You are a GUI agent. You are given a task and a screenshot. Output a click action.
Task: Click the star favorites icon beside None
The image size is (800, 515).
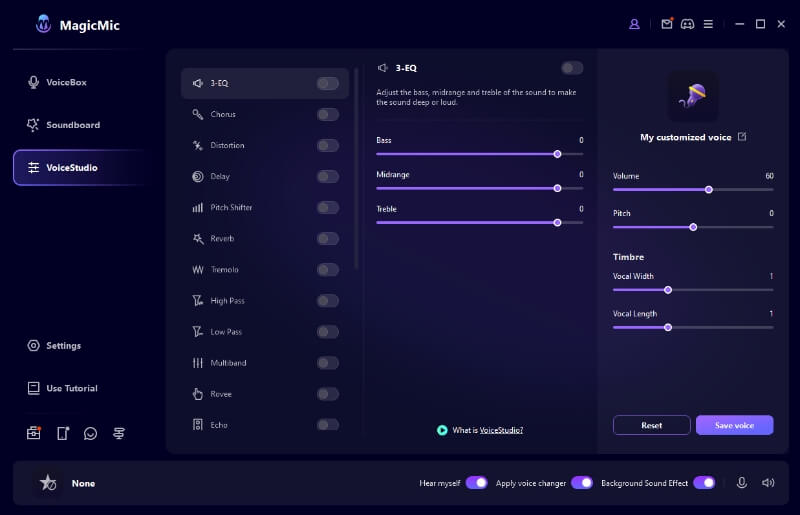click(47, 483)
